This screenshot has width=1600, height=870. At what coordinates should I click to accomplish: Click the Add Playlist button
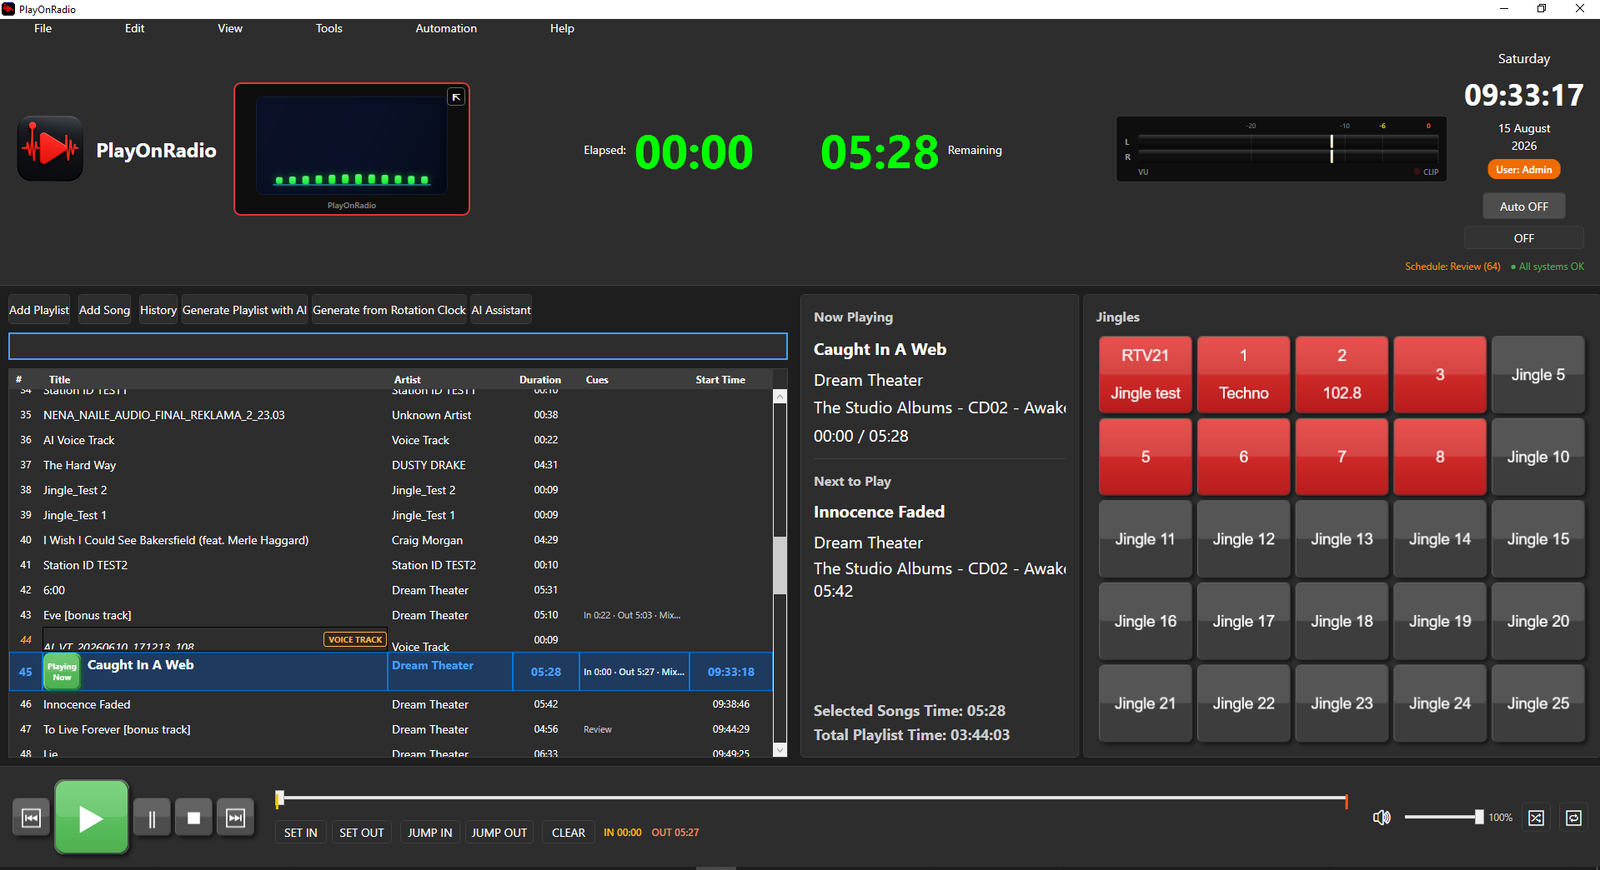tap(39, 310)
